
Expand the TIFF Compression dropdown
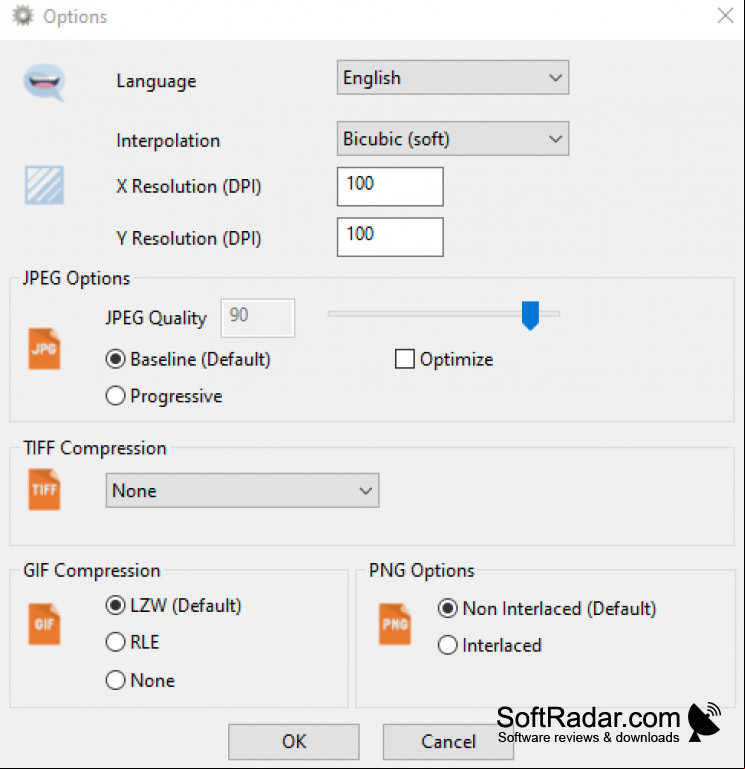coord(242,490)
